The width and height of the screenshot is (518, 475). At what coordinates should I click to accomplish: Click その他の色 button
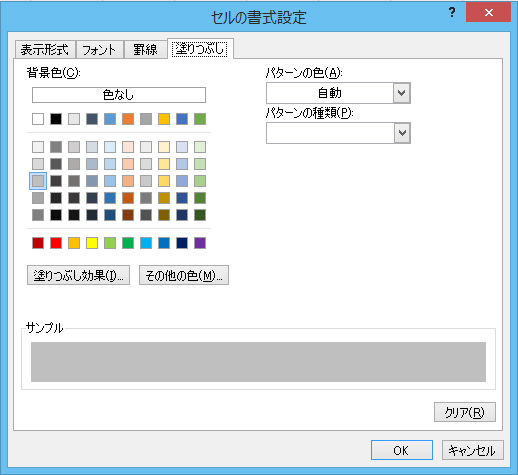tap(184, 275)
